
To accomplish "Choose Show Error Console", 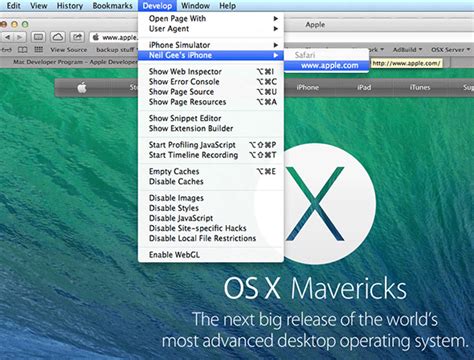I will tap(211, 82).
